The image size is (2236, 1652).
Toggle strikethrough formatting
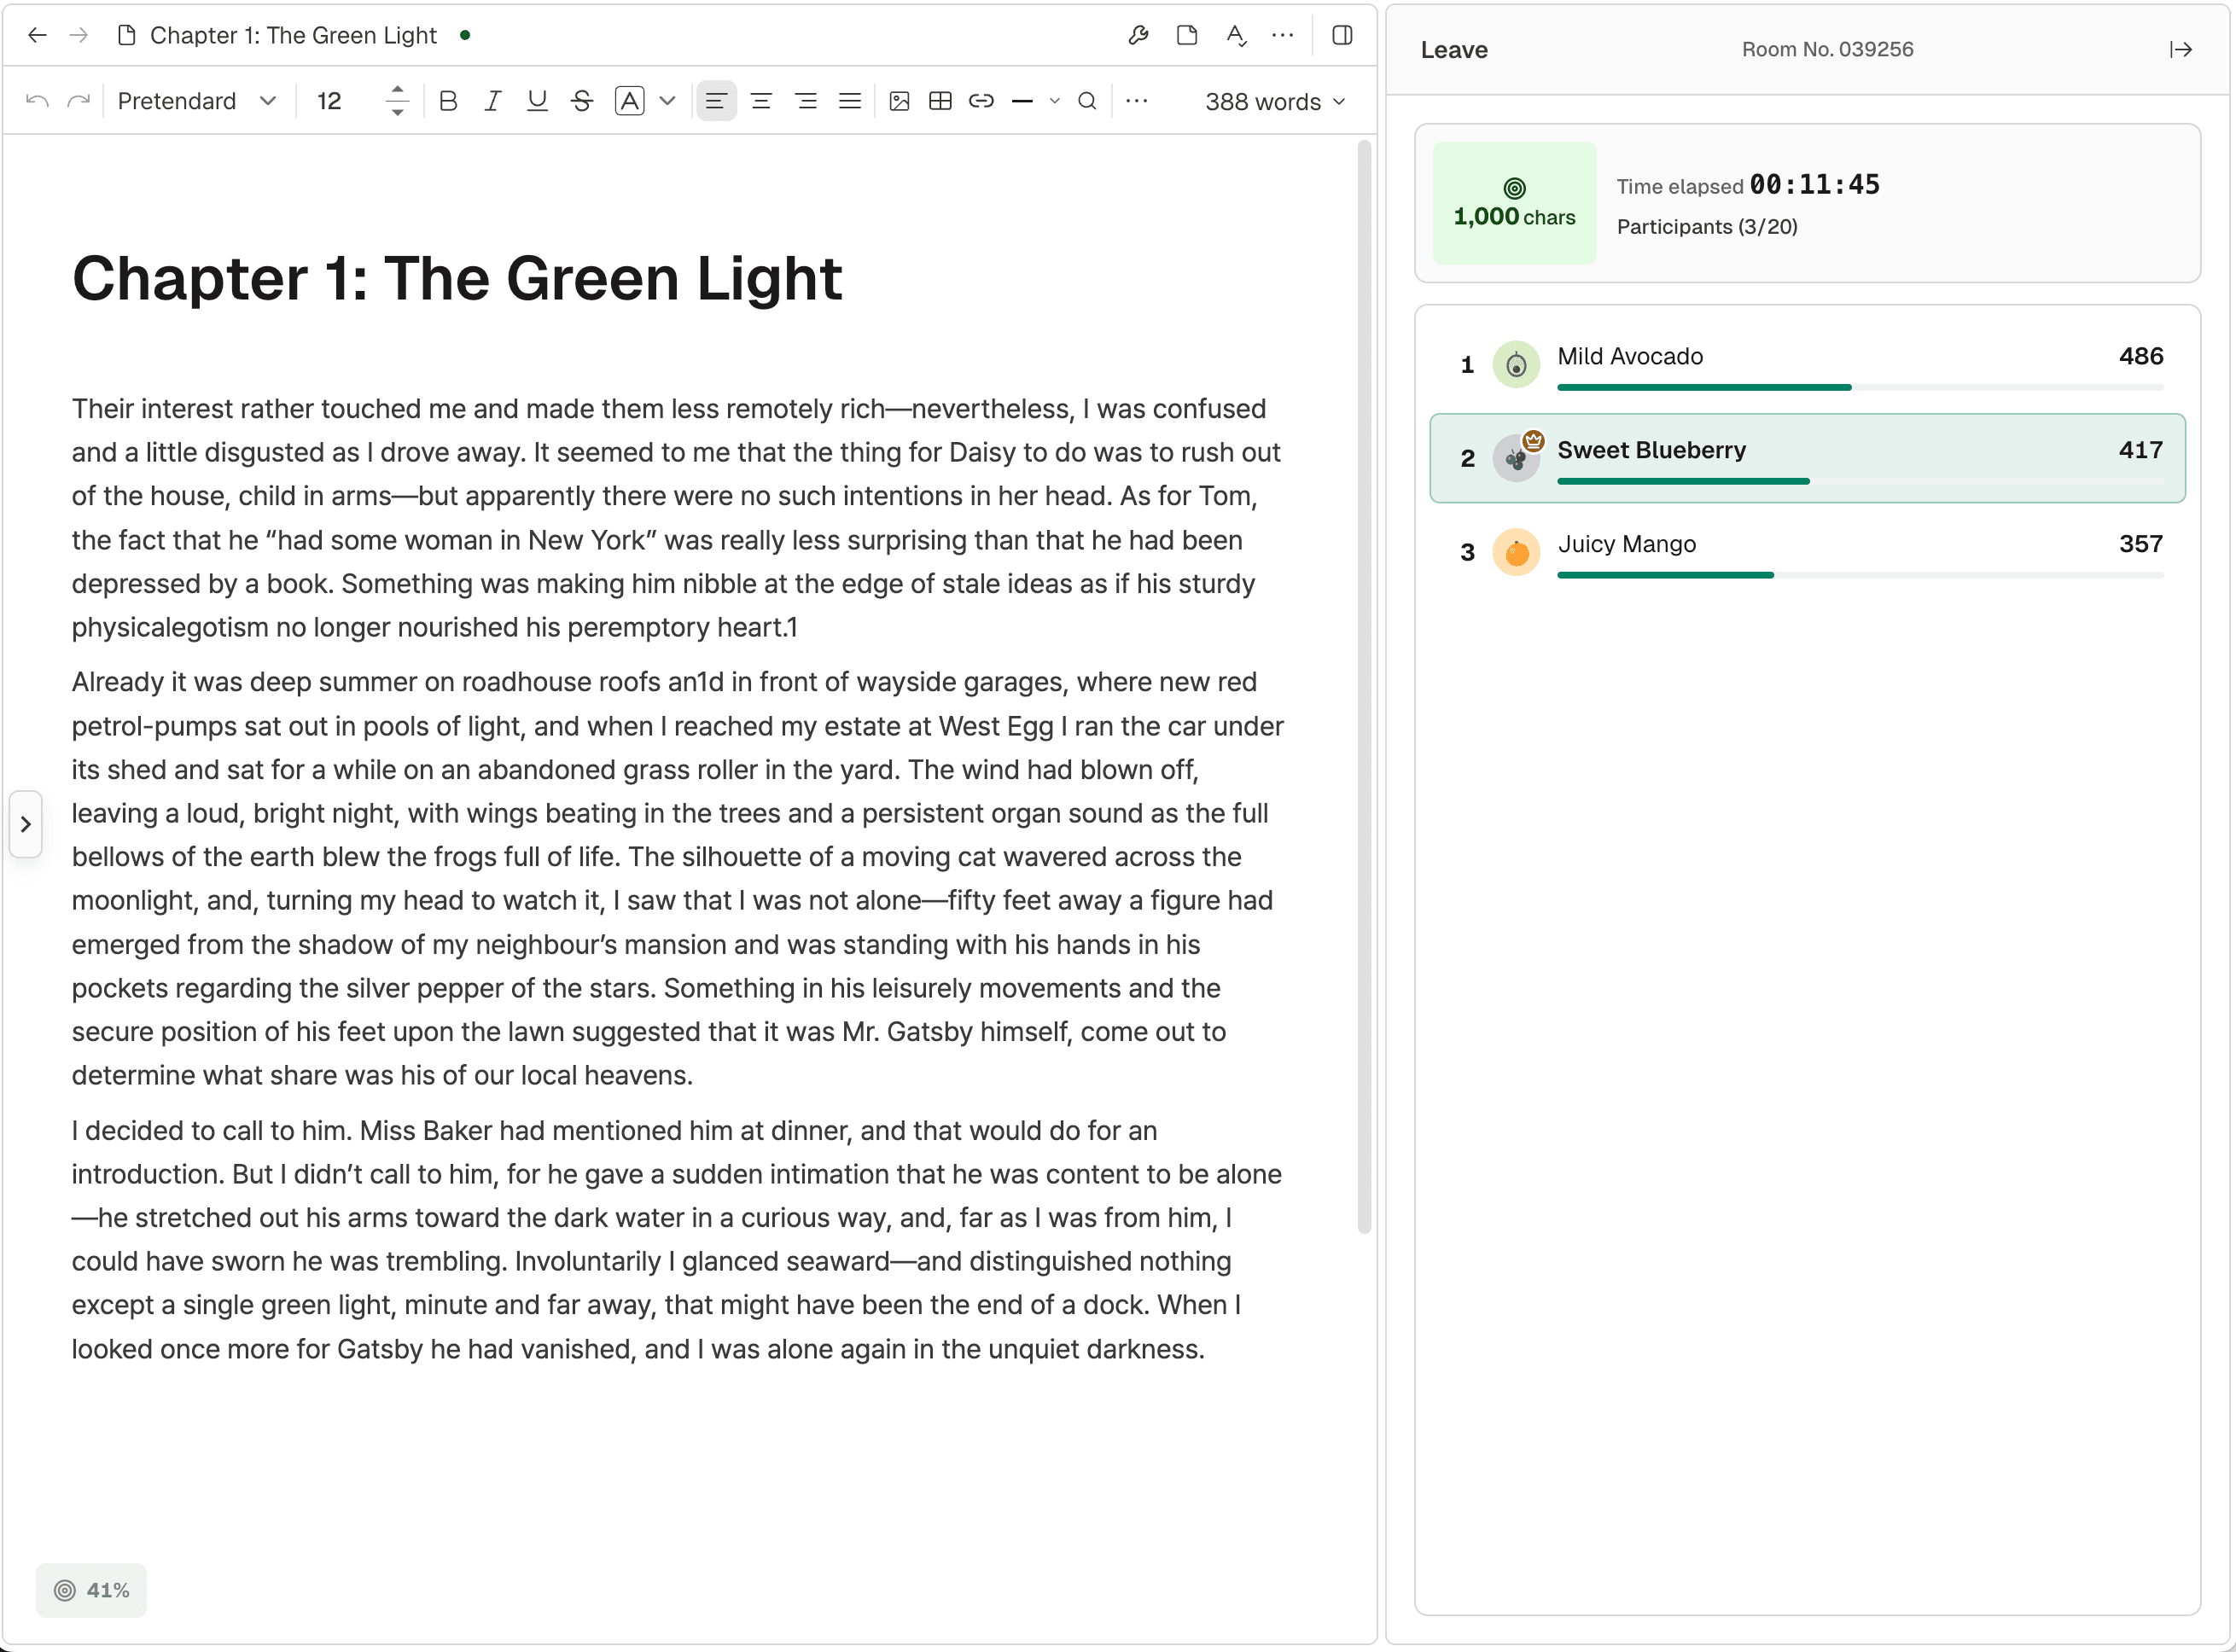(582, 101)
